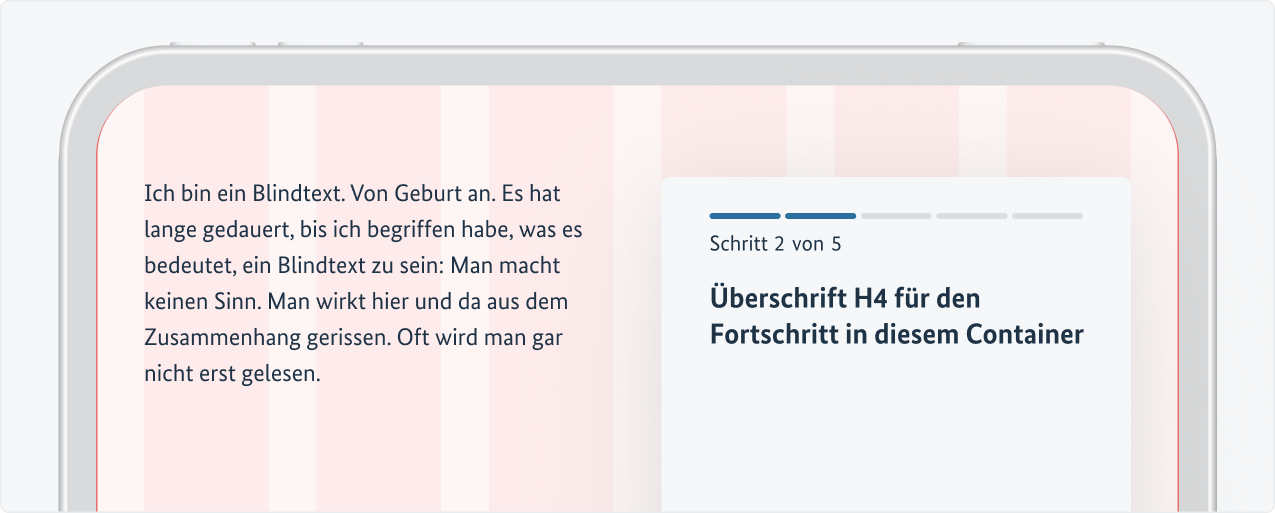The height and width of the screenshot is (513, 1275).
Task: Click the first filled progress segment
Action: pyautogui.click(x=745, y=216)
